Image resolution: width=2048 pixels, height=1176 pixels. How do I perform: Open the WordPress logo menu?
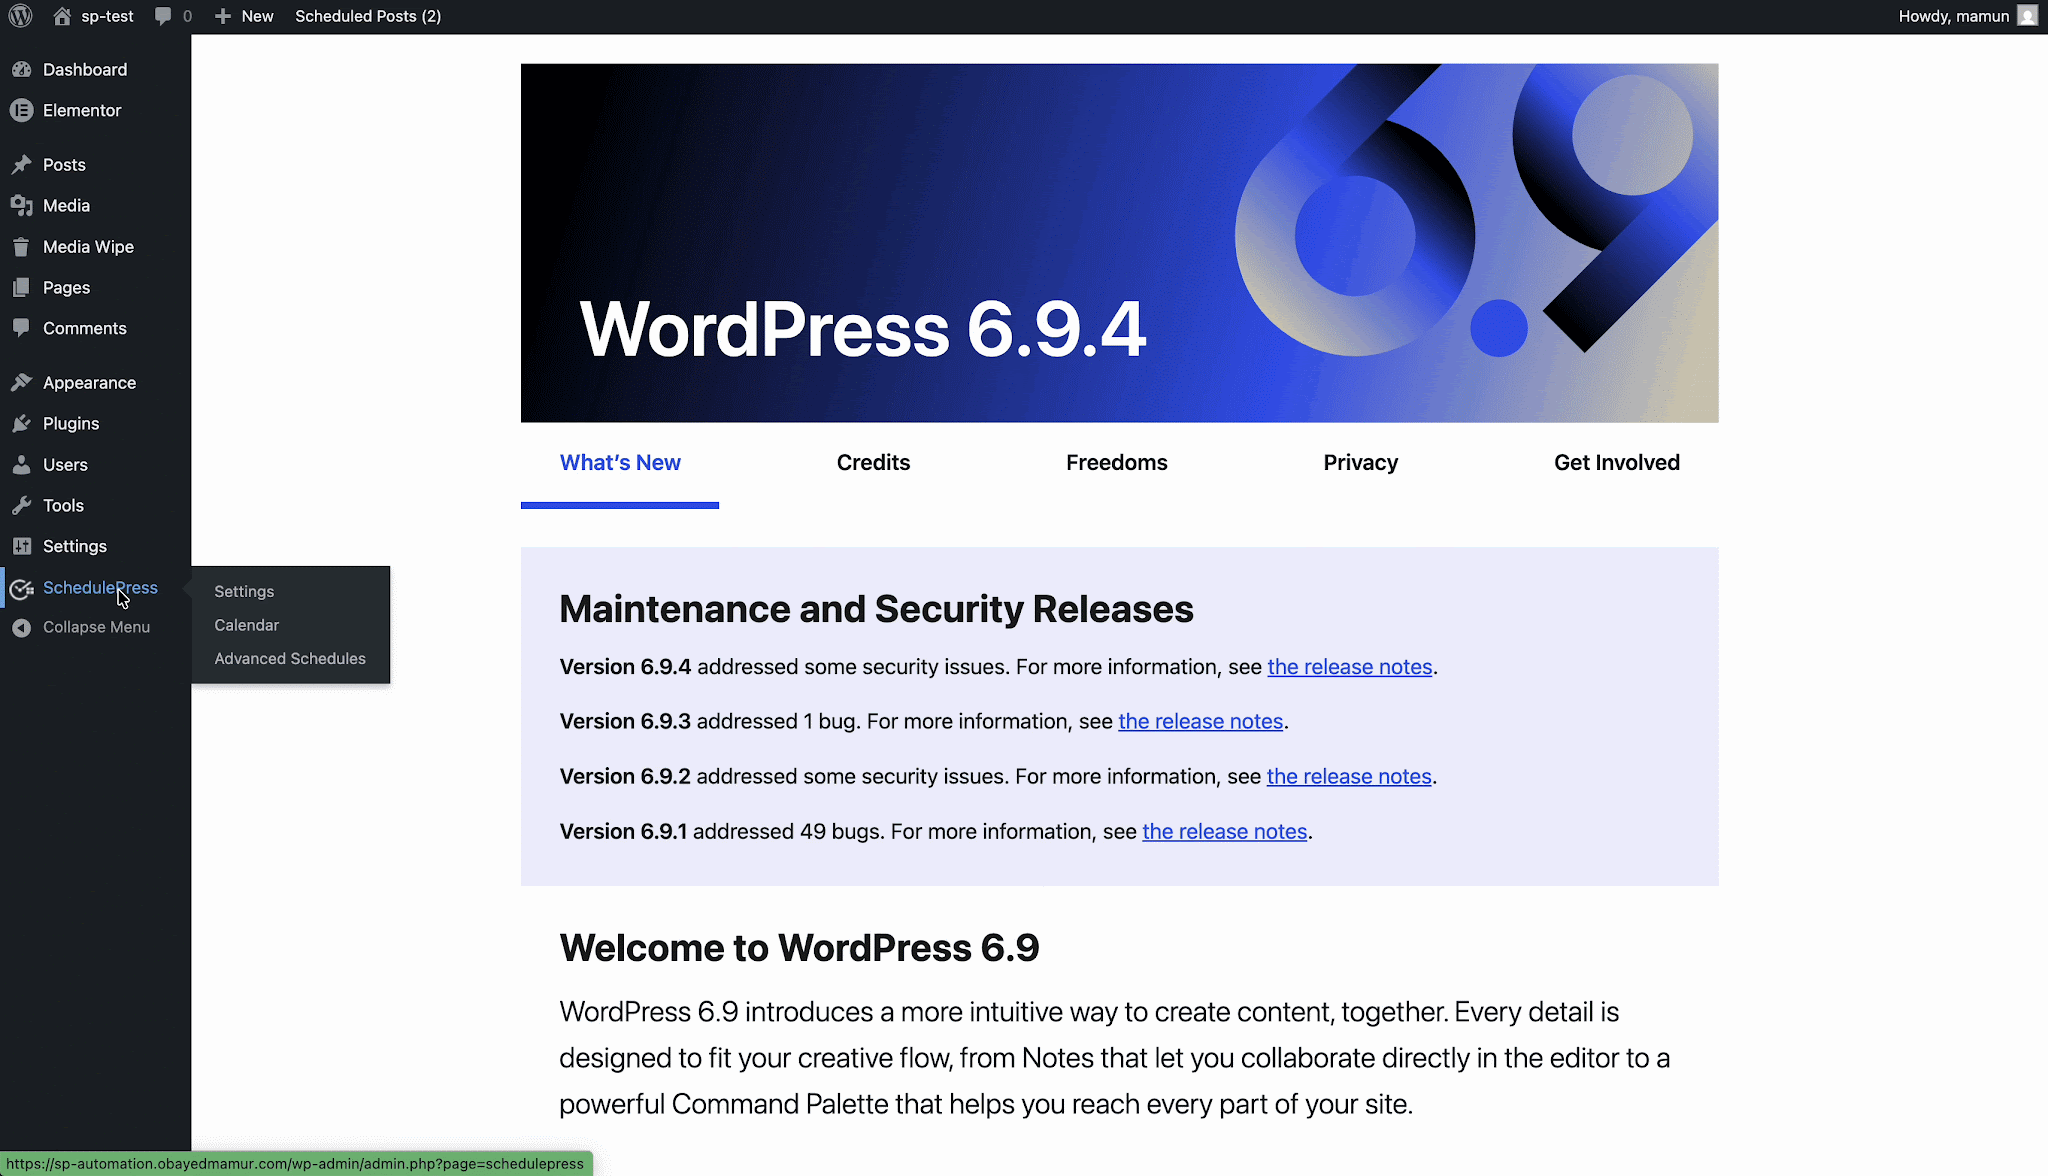click(21, 16)
